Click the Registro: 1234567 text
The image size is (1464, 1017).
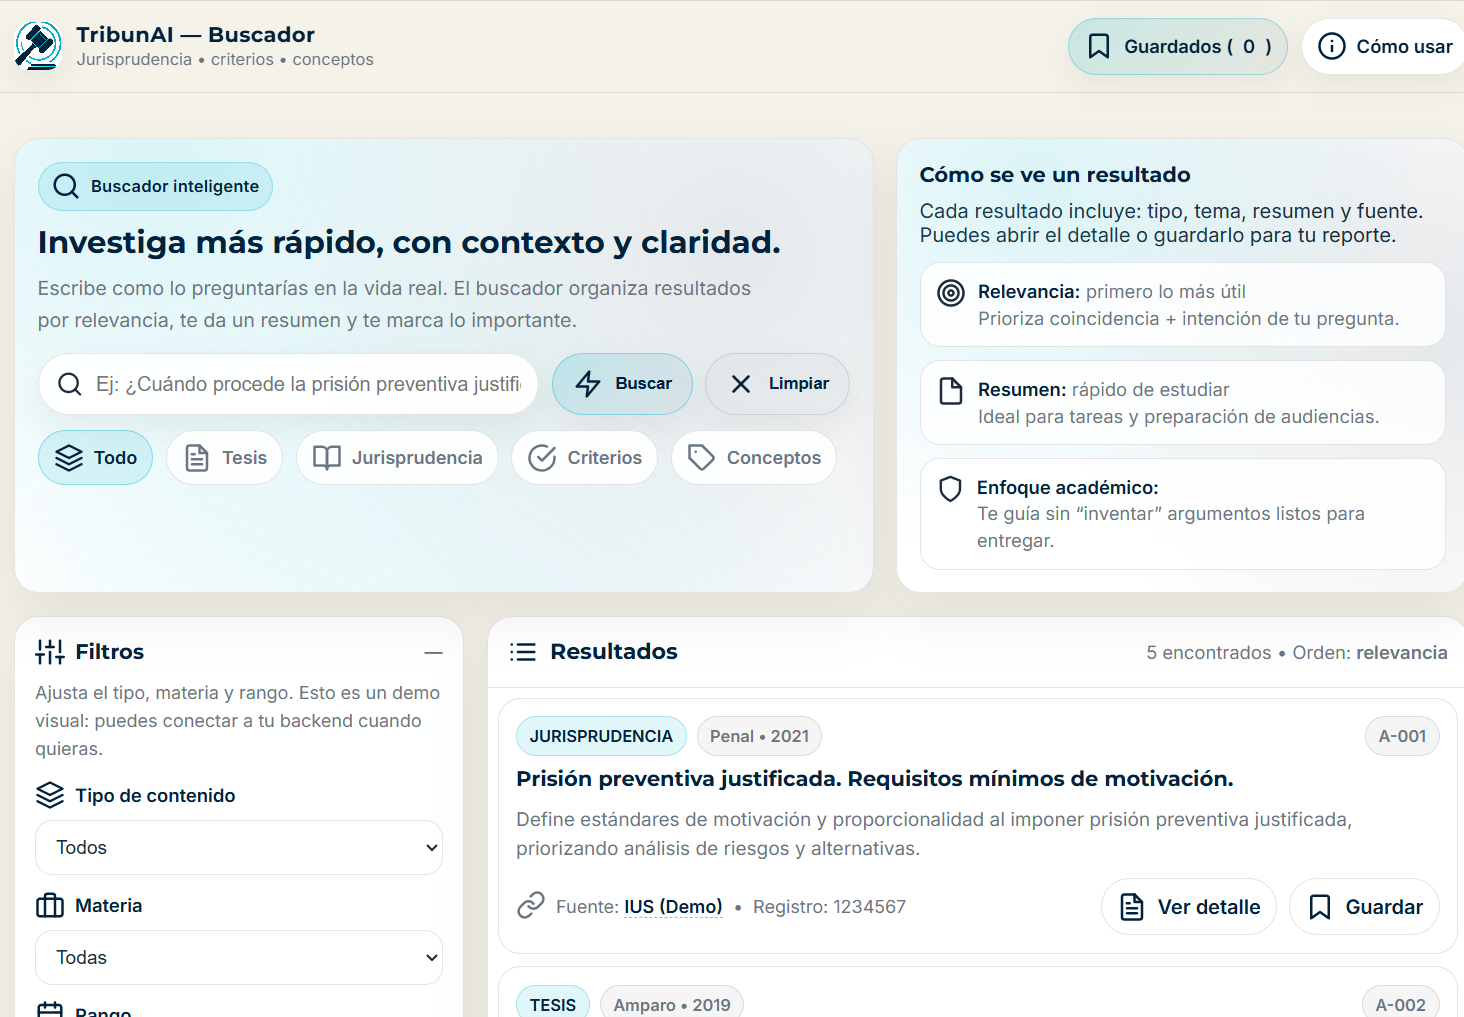point(829,907)
